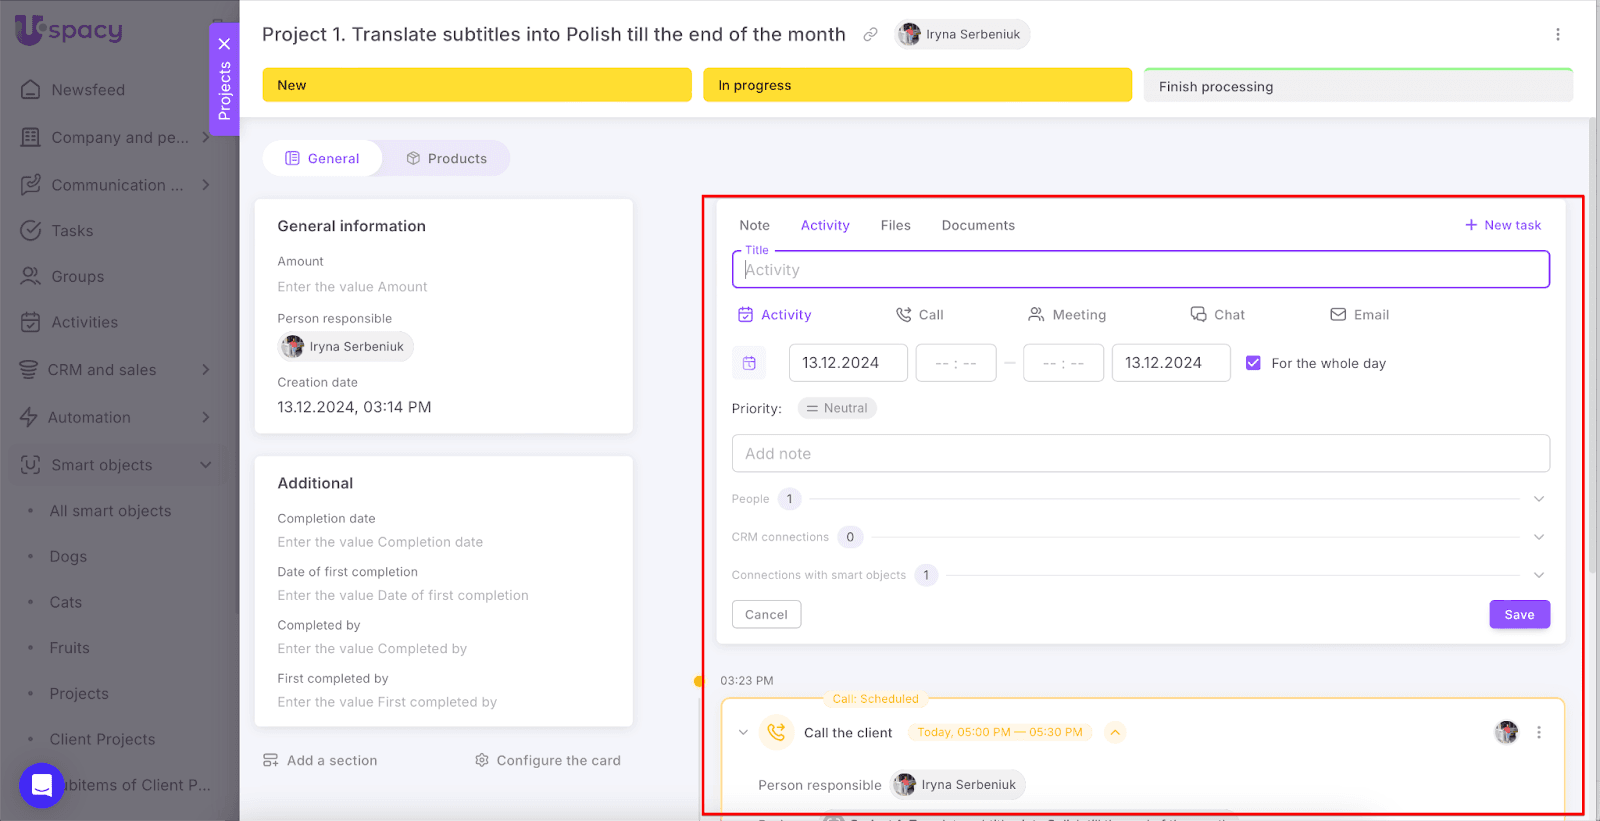Open the three-dot menu in project header

click(x=1557, y=34)
